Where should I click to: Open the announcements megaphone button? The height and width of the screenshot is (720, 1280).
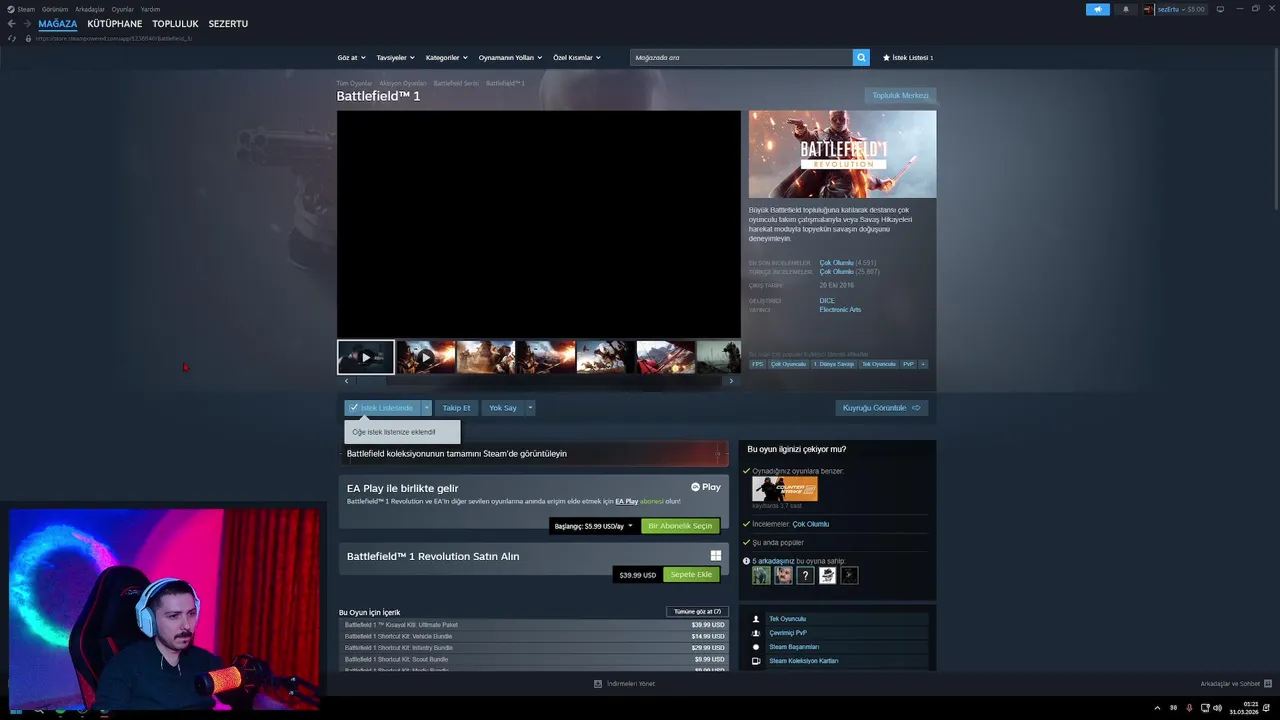pyautogui.click(x=1097, y=9)
